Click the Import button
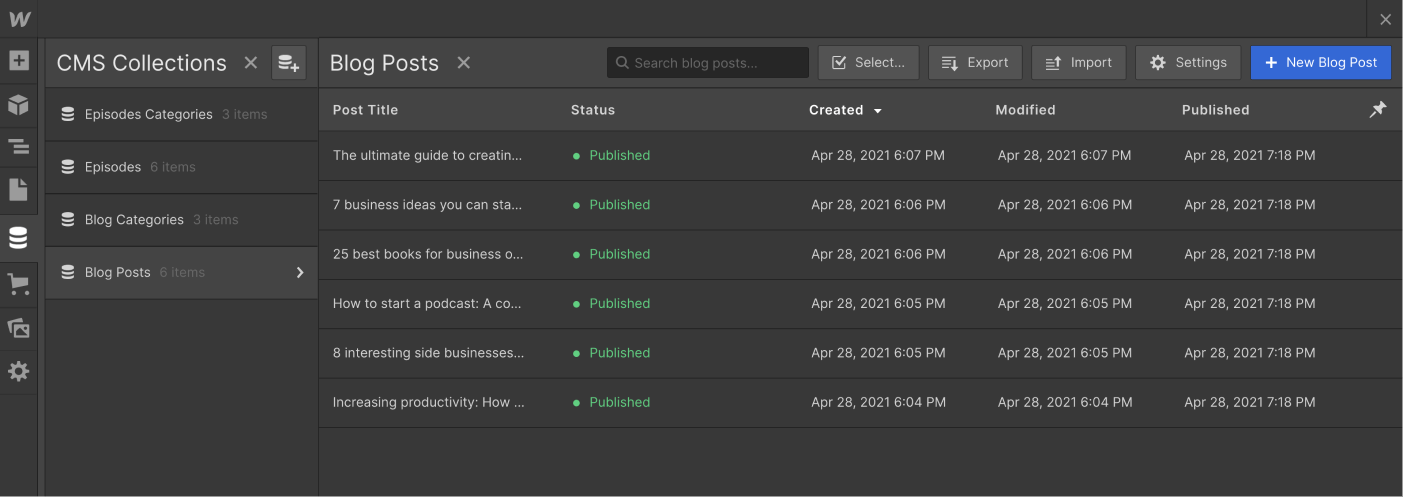1403x497 pixels. (1079, 62)
